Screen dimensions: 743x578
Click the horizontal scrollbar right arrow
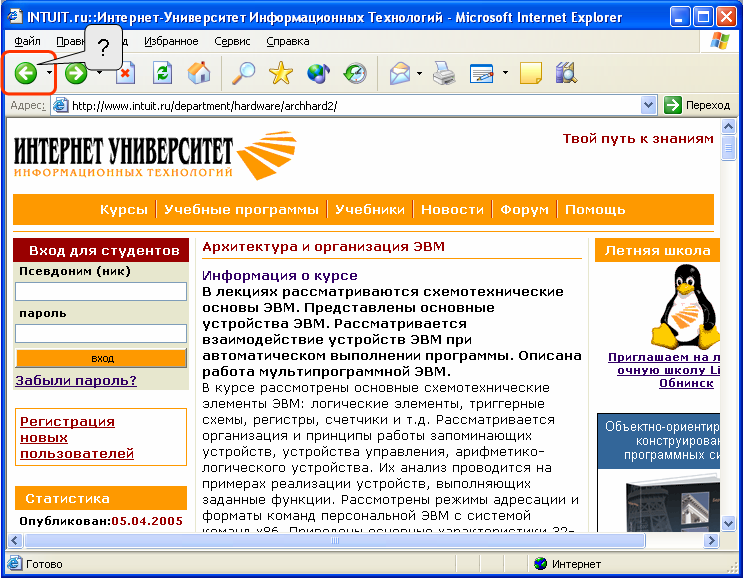(711, 540)
